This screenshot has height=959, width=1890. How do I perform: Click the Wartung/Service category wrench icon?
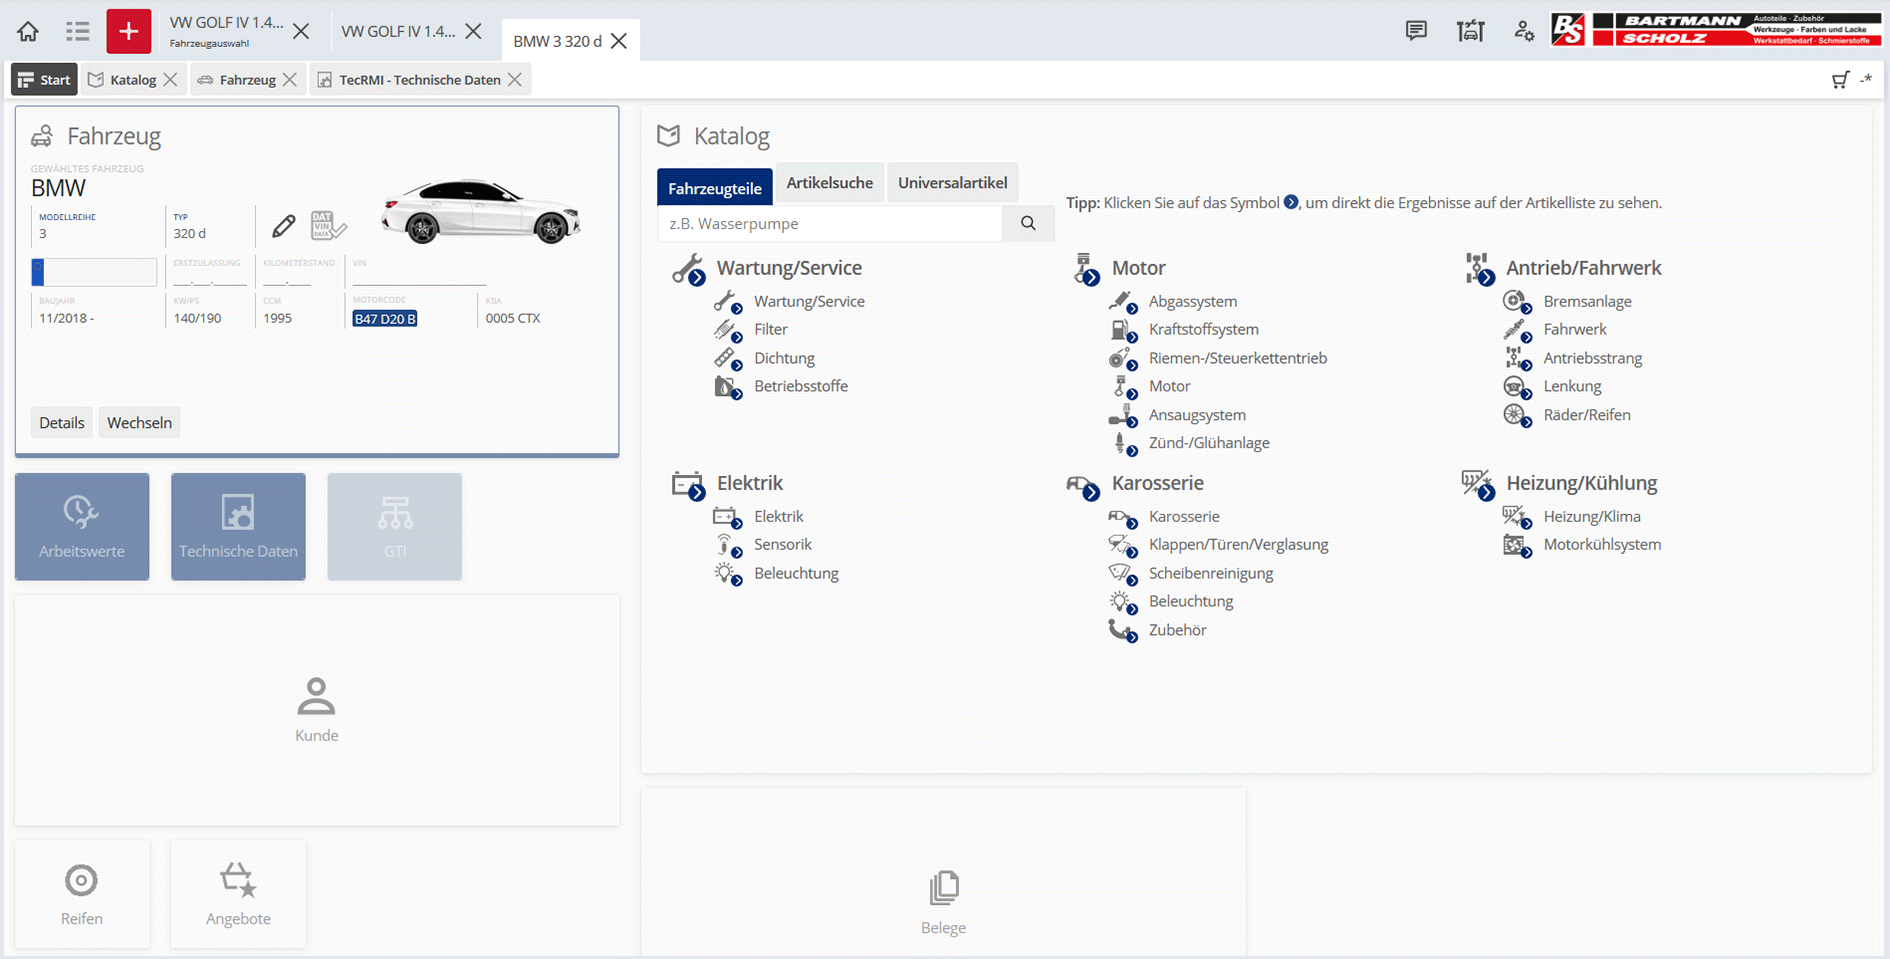688,269
